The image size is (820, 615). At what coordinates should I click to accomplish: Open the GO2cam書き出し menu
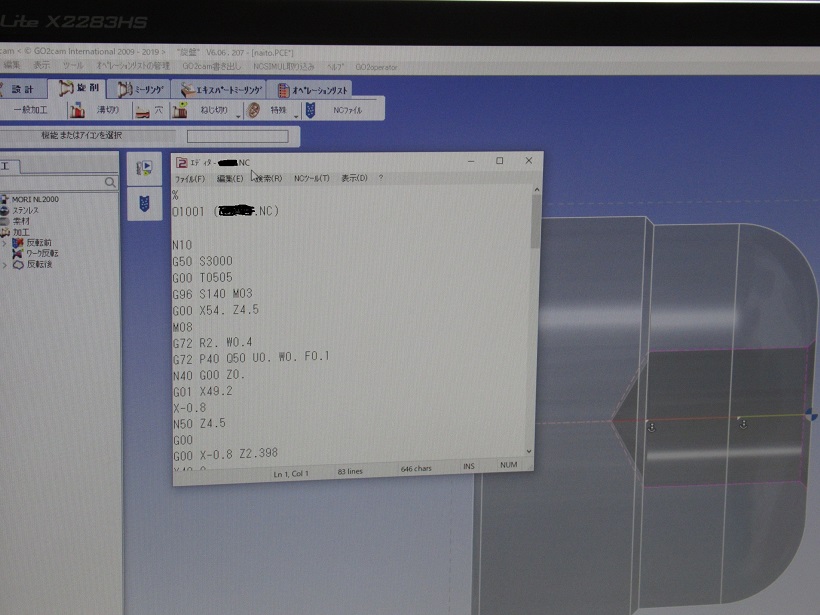point(211,66)
